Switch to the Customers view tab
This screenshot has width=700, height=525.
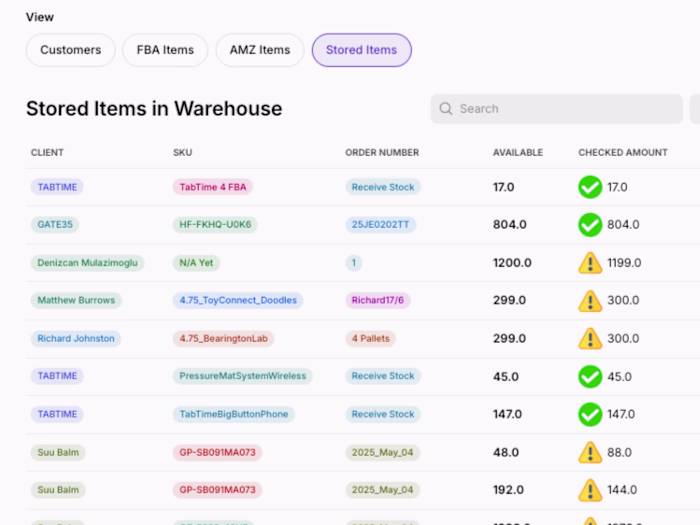[71, 50]
